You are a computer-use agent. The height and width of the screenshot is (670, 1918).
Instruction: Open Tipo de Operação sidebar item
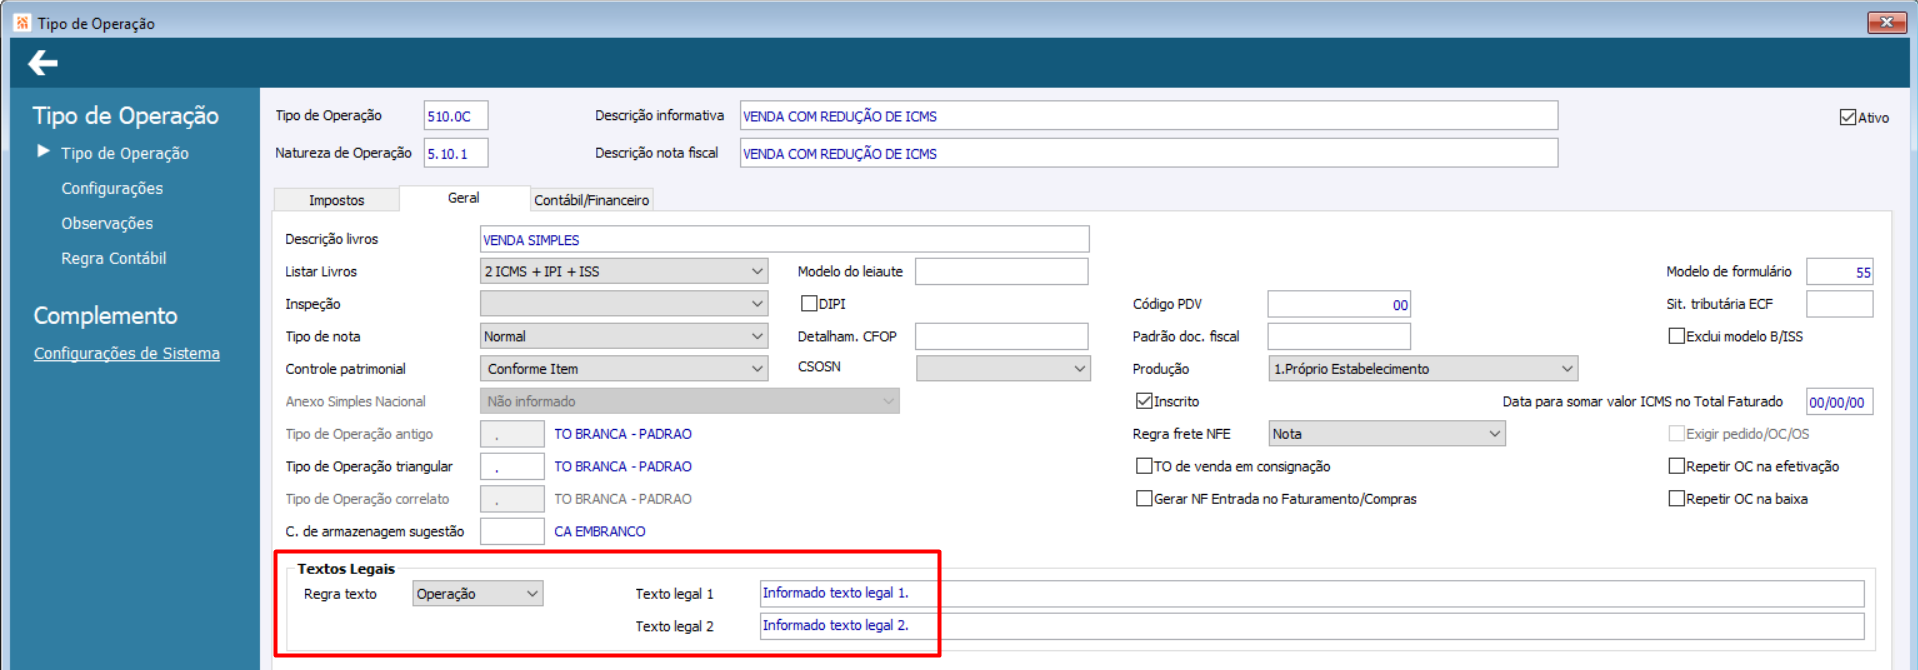(x=125, y=153)
